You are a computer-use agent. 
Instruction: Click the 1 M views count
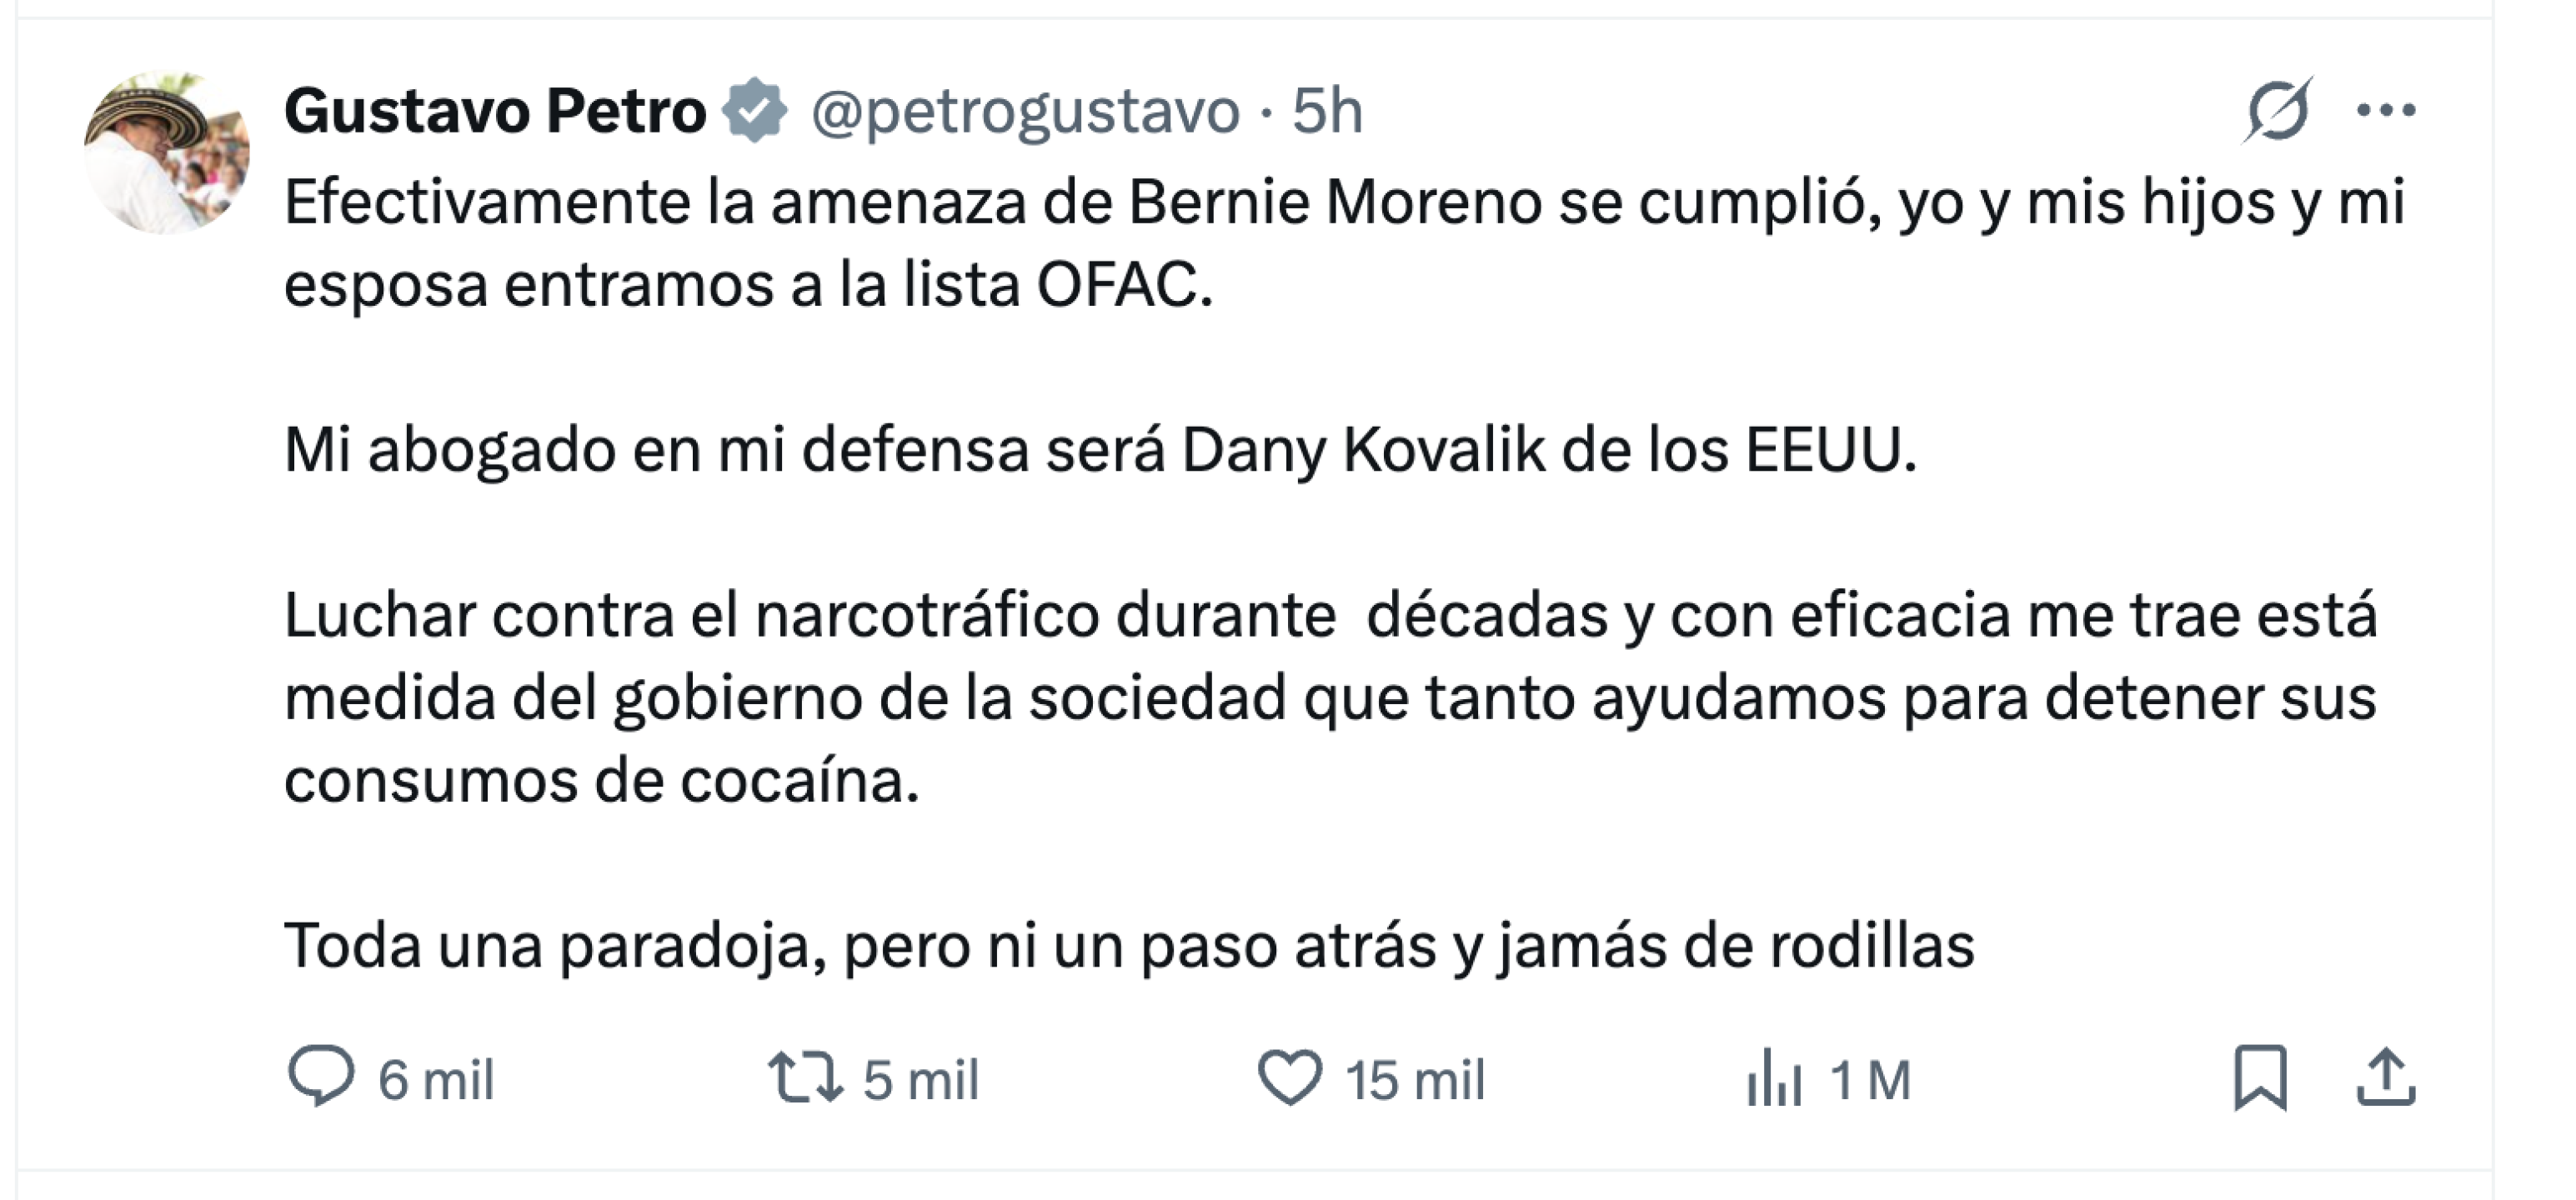tap(1870, 1080)
